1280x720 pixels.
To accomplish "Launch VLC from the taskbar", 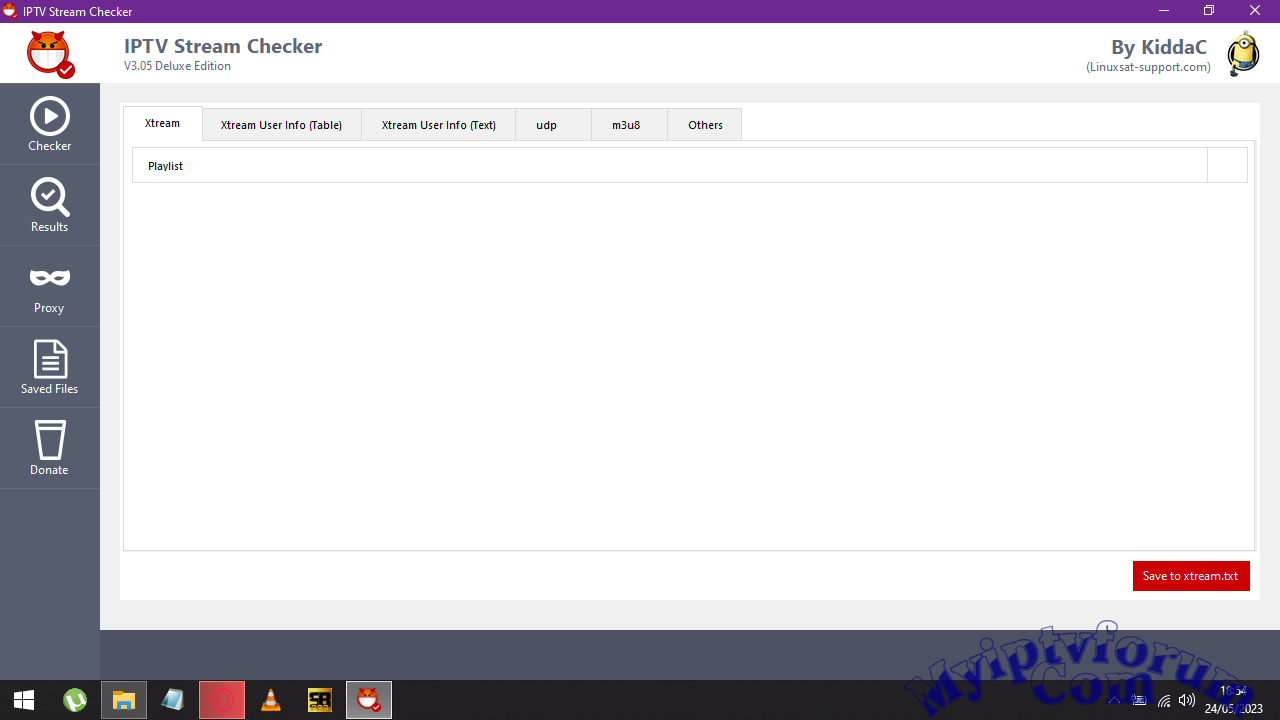I will pyautogui.click(x=270, y=699).
